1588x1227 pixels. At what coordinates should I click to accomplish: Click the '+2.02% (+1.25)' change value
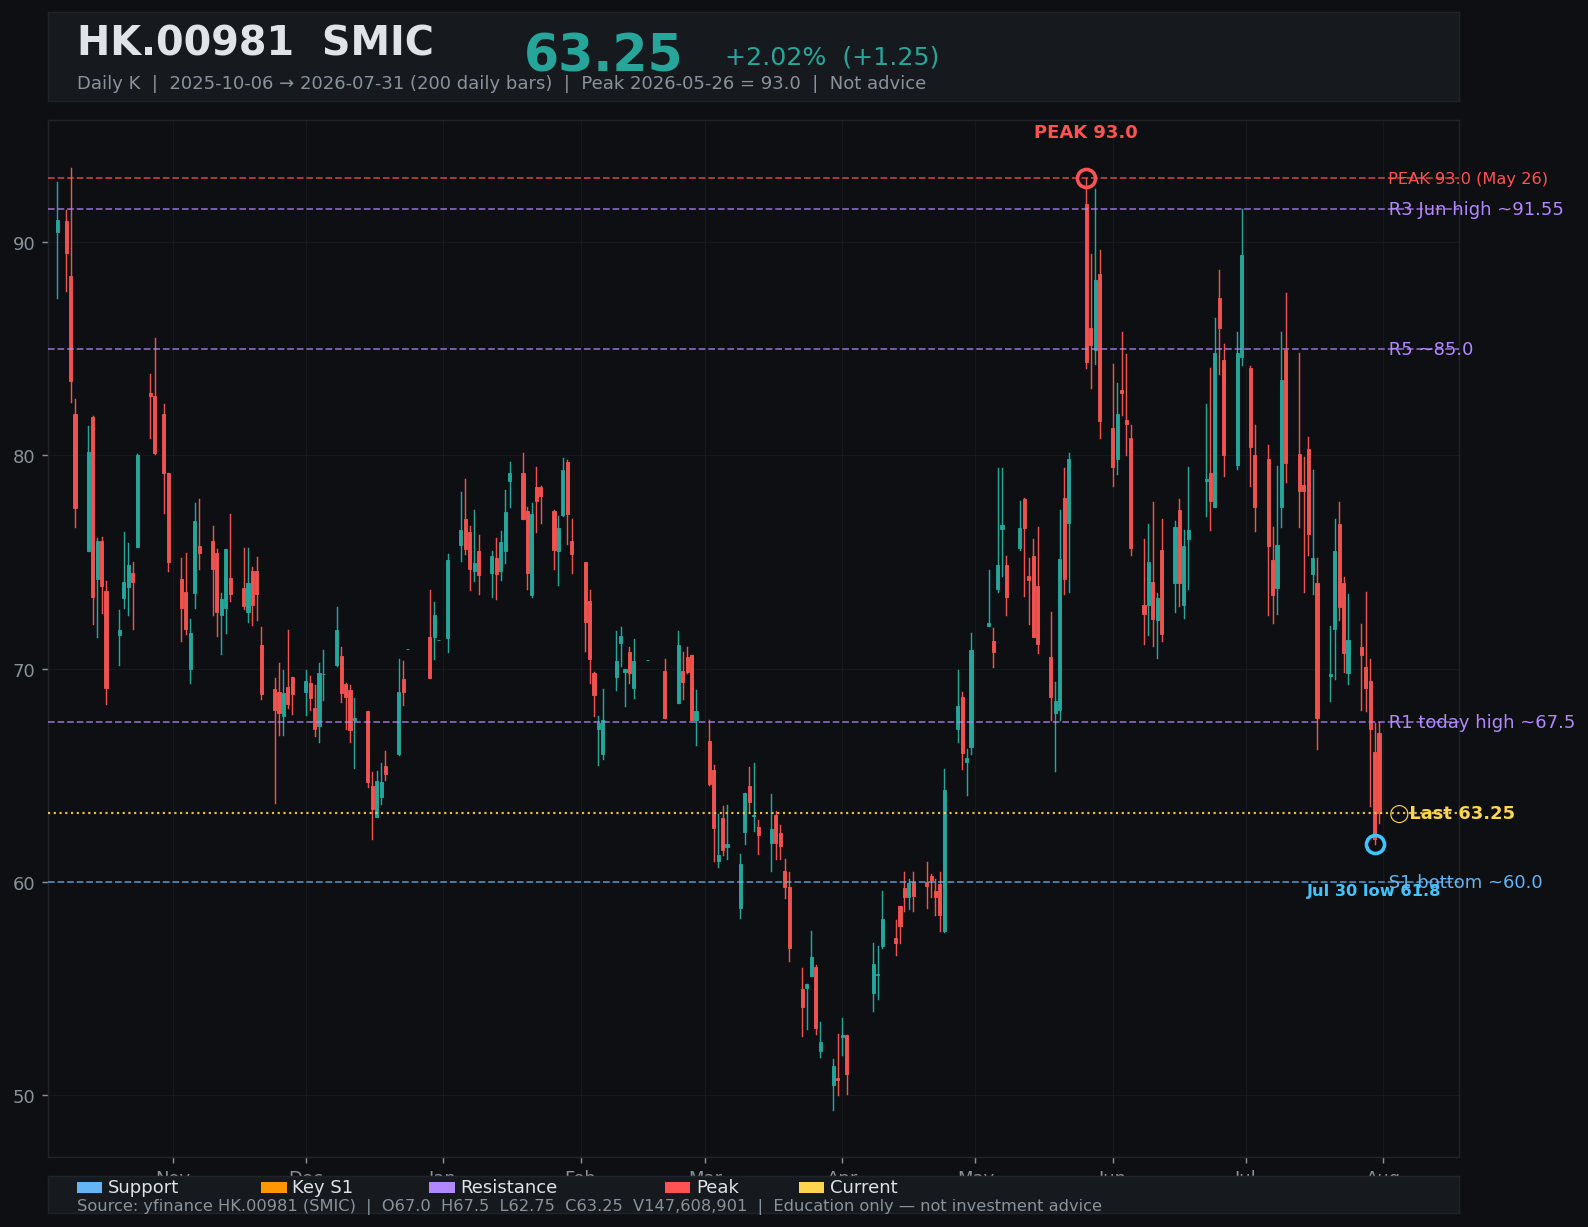pos(832,57)
